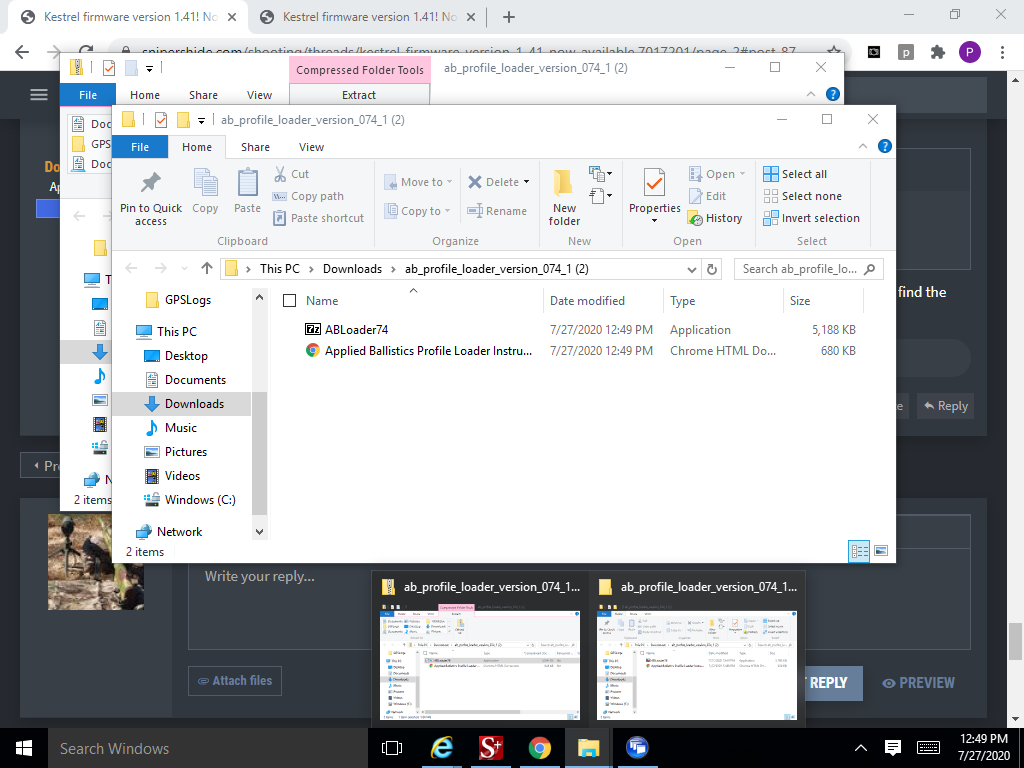Viewport: 1024px width, 768px height.
Task: Click Invert selection in ribbon
Action: (x=812, y=218)
